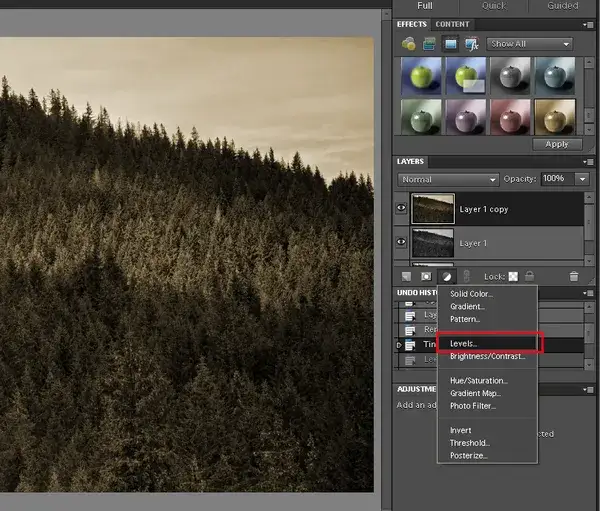Click the create new layer icon
This screenshot has height=511, width=600.
tap(407, 275)
